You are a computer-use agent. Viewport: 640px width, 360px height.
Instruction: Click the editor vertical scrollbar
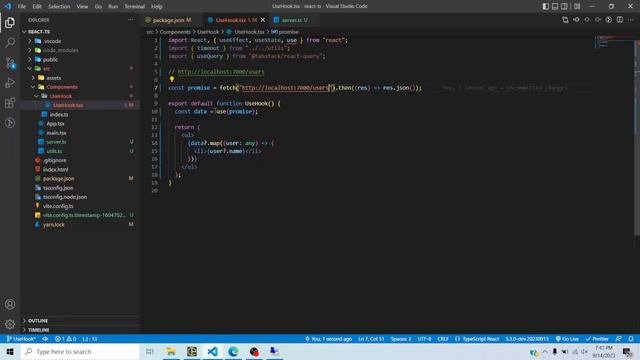coord(637,135)
